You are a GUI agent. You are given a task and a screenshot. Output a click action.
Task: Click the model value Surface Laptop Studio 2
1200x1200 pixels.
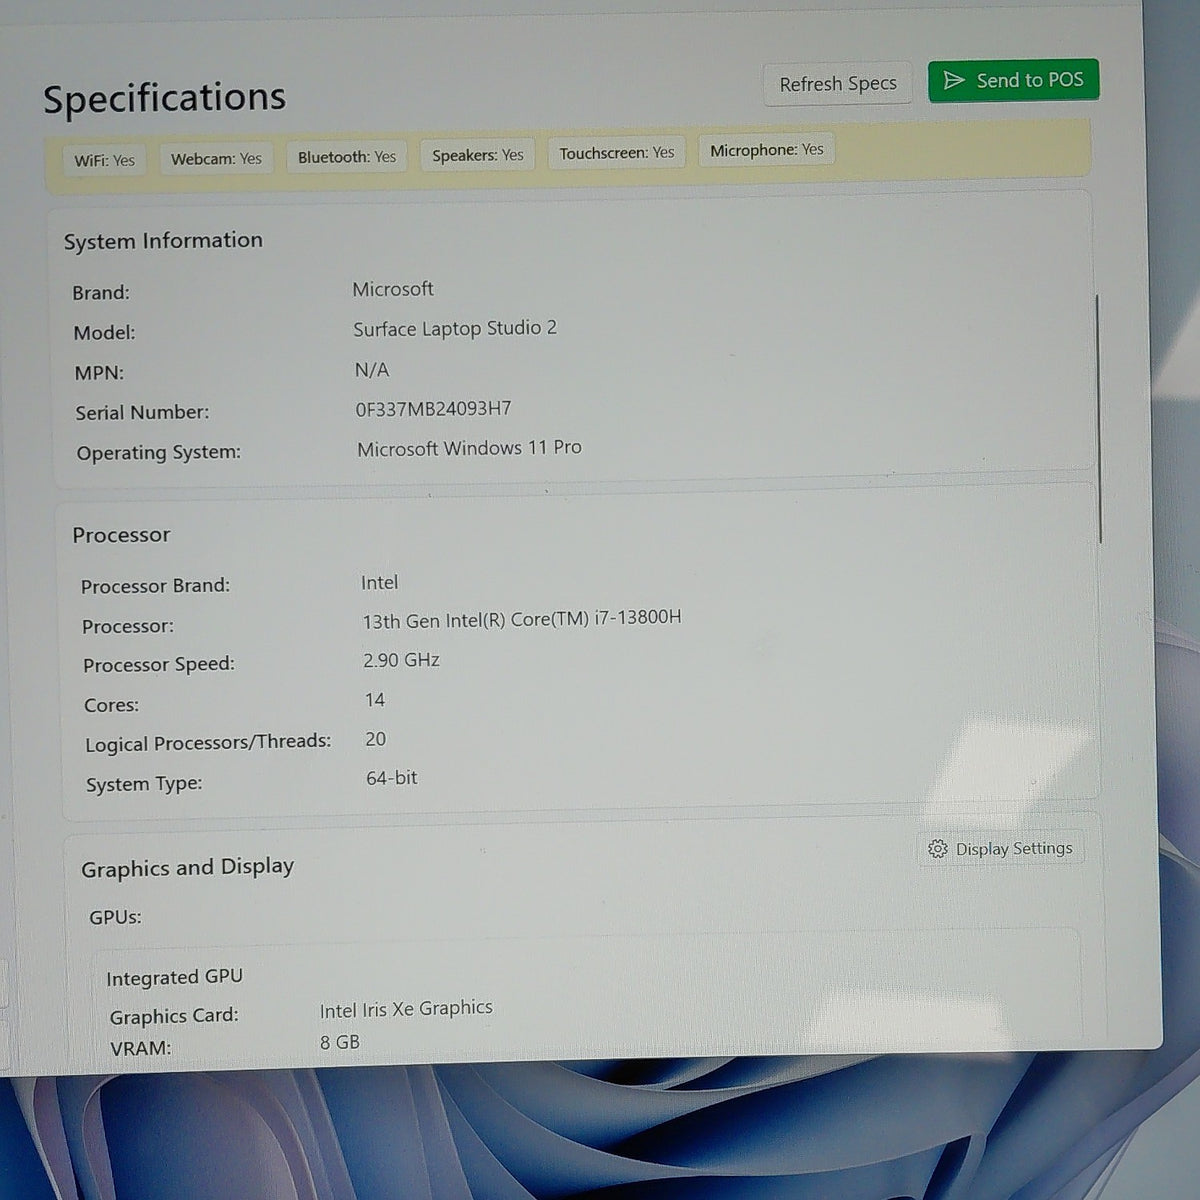455,329
